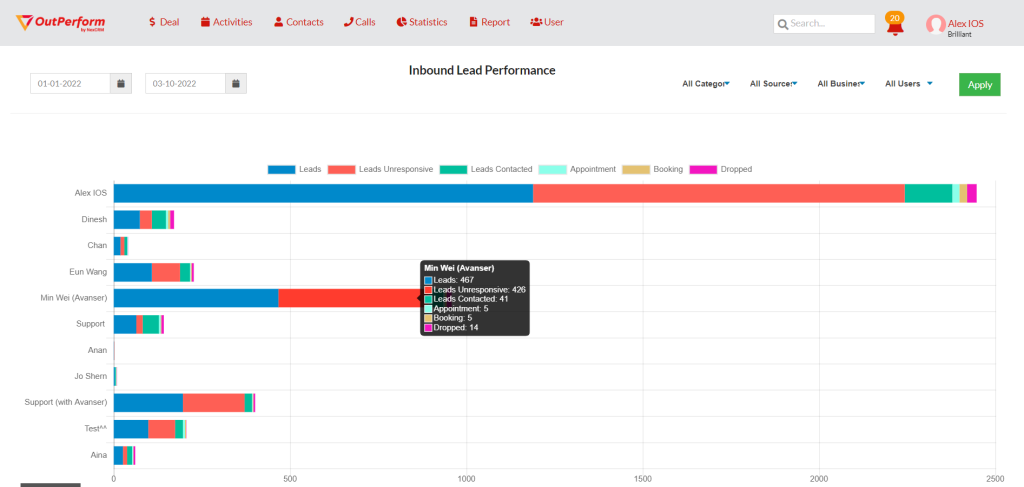
Task: Click the start date input field
Action: point(69,84)
